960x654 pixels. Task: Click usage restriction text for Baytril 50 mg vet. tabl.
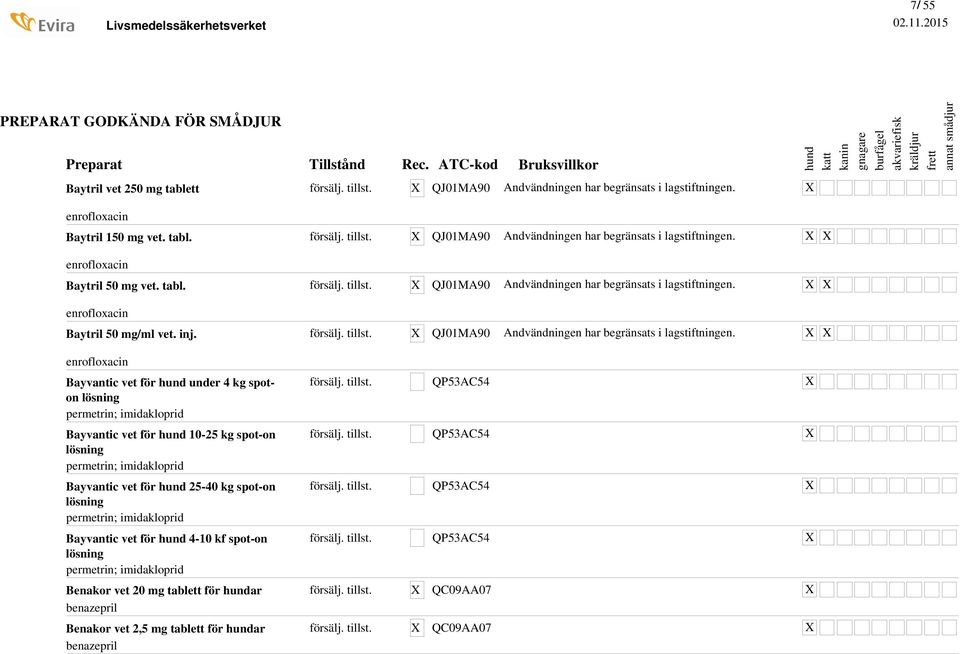coord(619,284)
